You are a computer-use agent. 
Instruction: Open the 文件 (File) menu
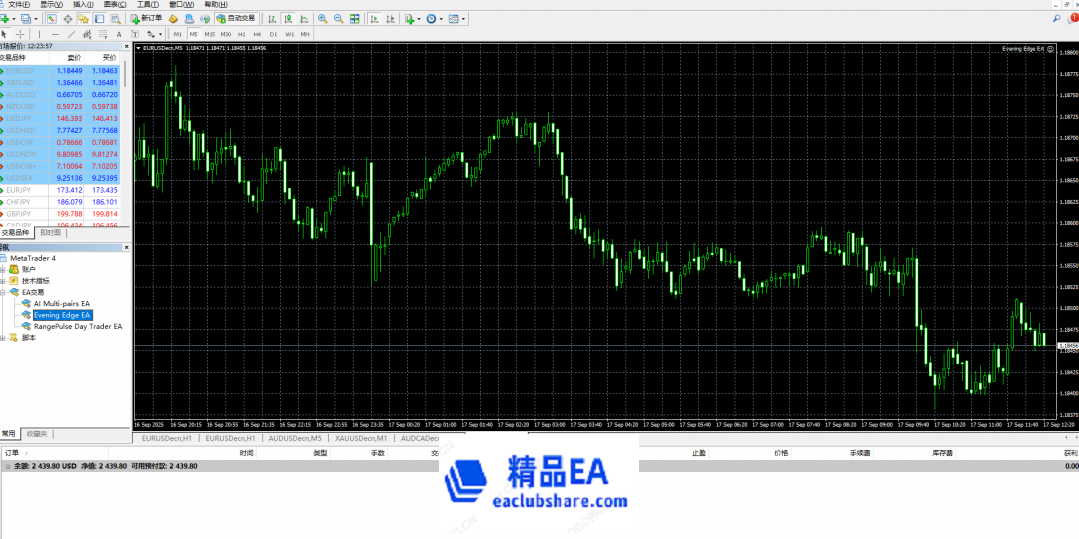pos(19,5)
